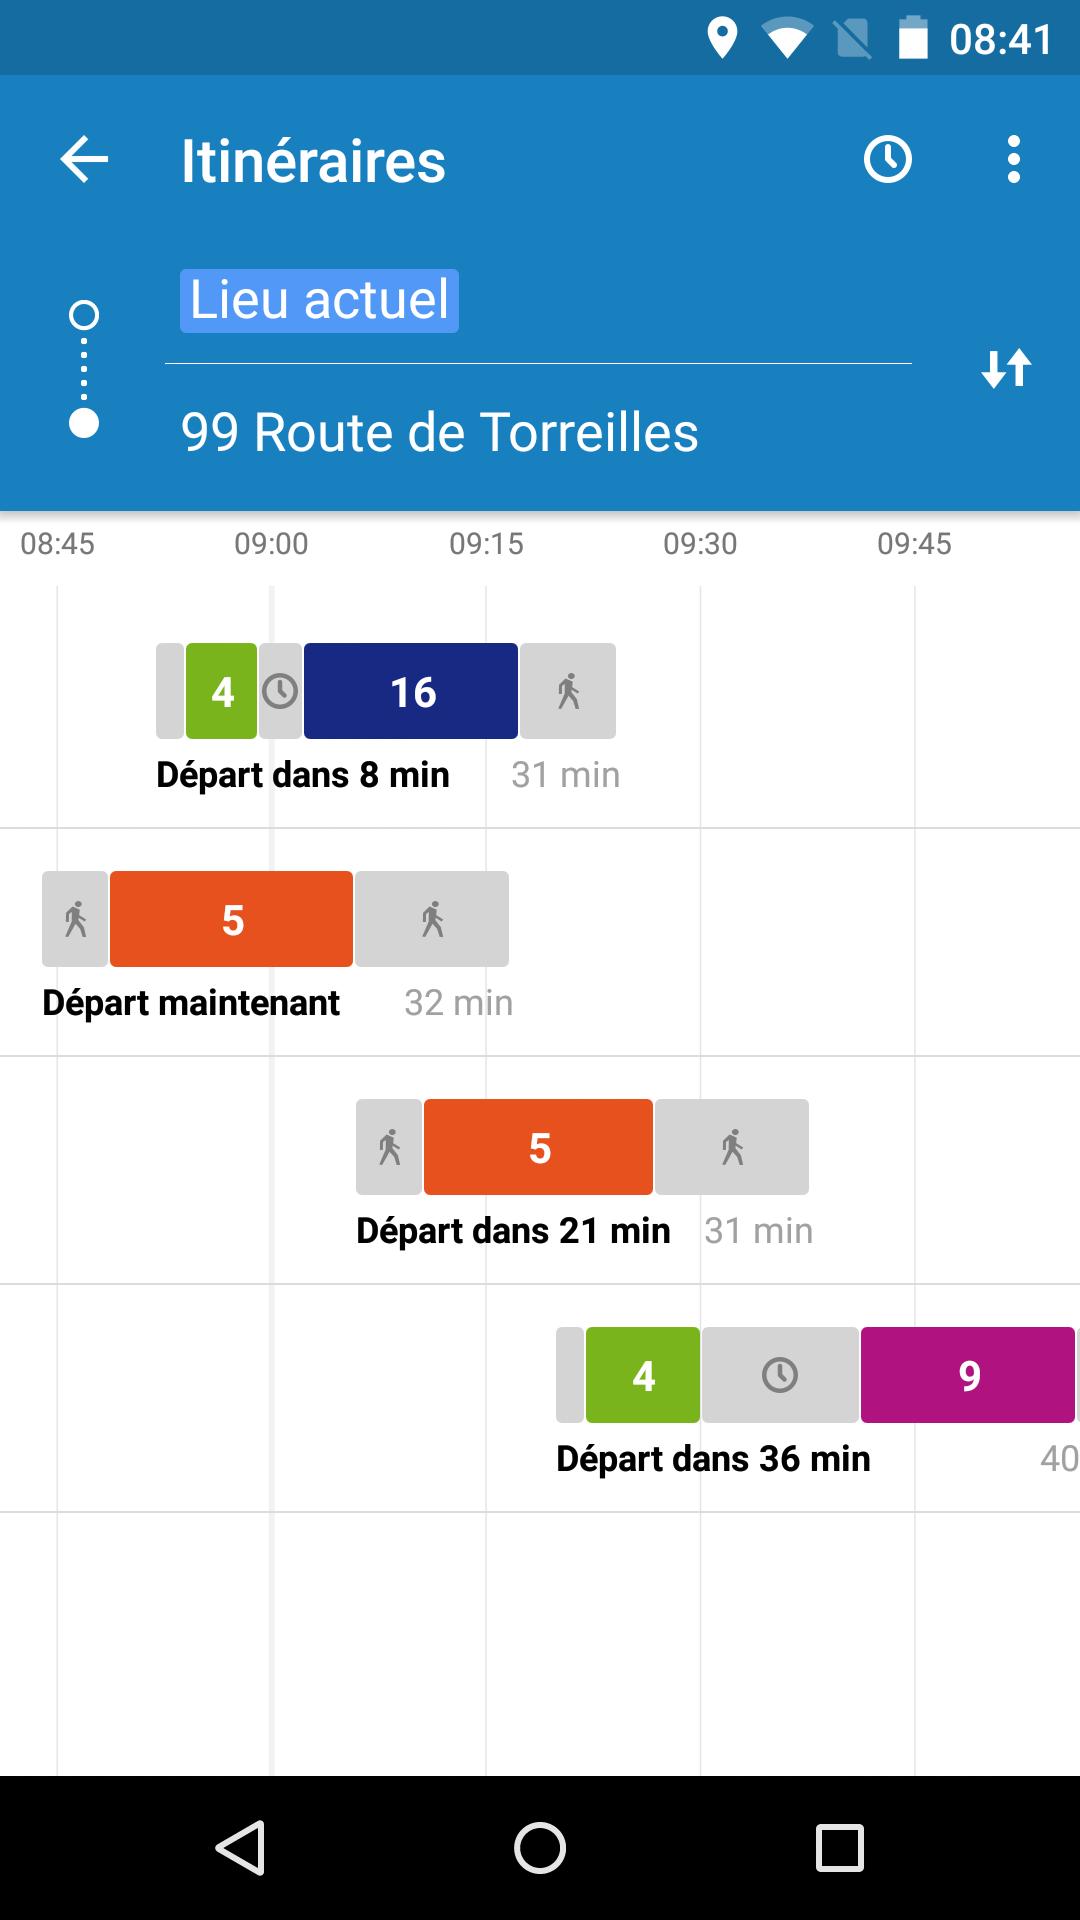Choose the Départ dans 8 min route
This screenshot has height=1920, width=1080.
pos(303,775)
